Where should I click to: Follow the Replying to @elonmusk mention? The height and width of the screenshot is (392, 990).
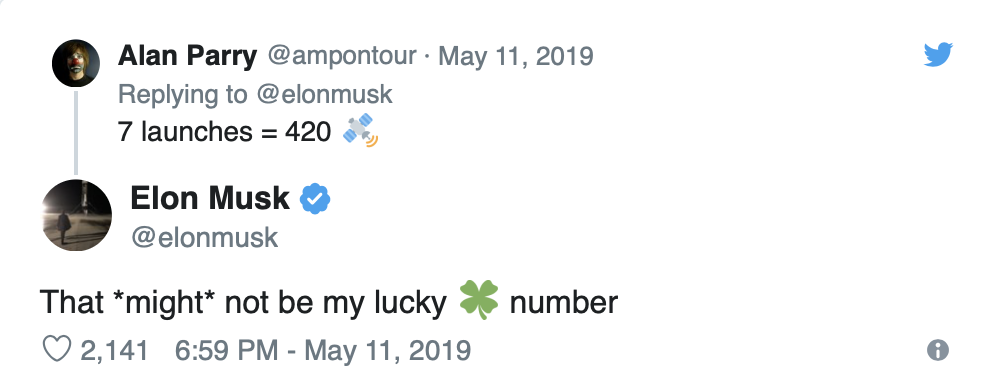click(325, 94)
